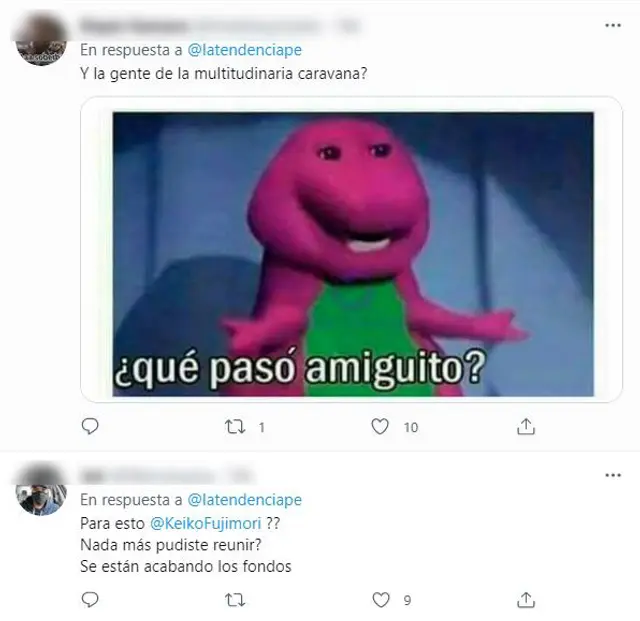Open first tweet author's profile picture
Image resolution: width=640 pixels, height=621 pixels.
coord(41,40)
